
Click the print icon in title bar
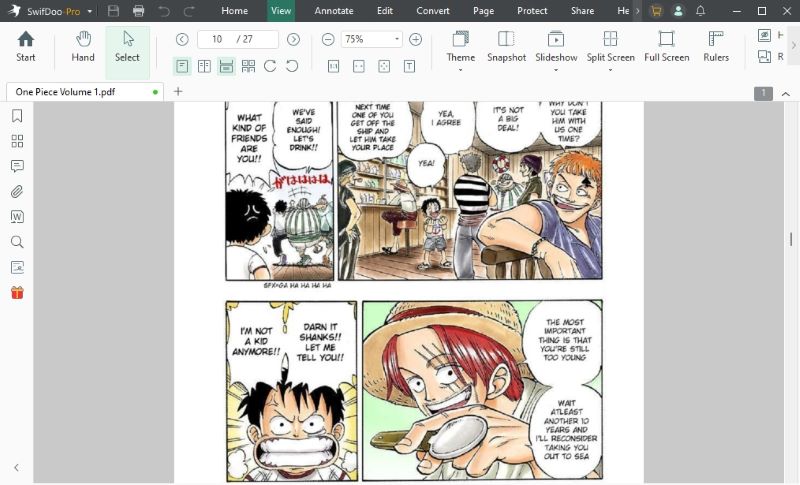[138, 11]
